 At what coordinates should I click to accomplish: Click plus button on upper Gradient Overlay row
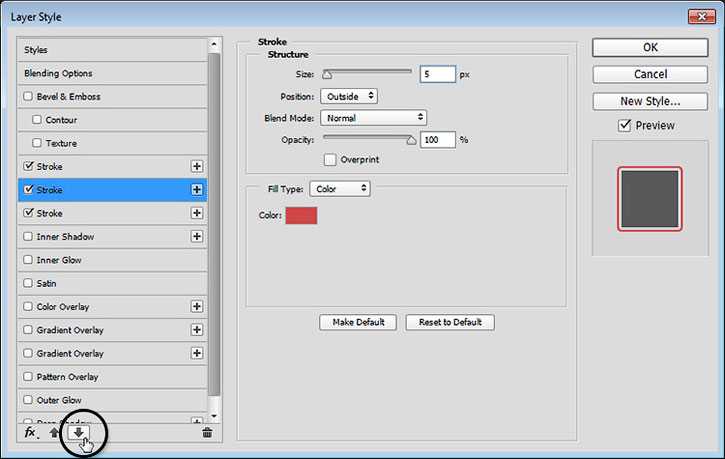pyautogui.click(x=197, y=330)
